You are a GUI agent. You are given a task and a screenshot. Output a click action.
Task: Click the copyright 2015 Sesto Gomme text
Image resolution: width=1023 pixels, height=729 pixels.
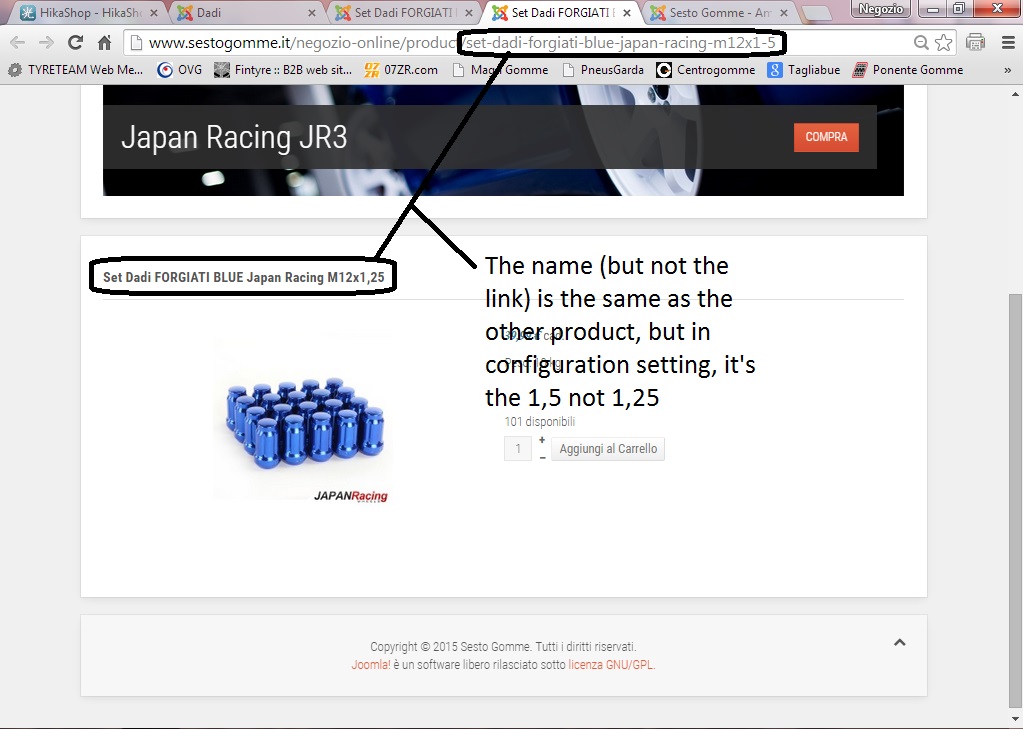(x=503, y=647)
